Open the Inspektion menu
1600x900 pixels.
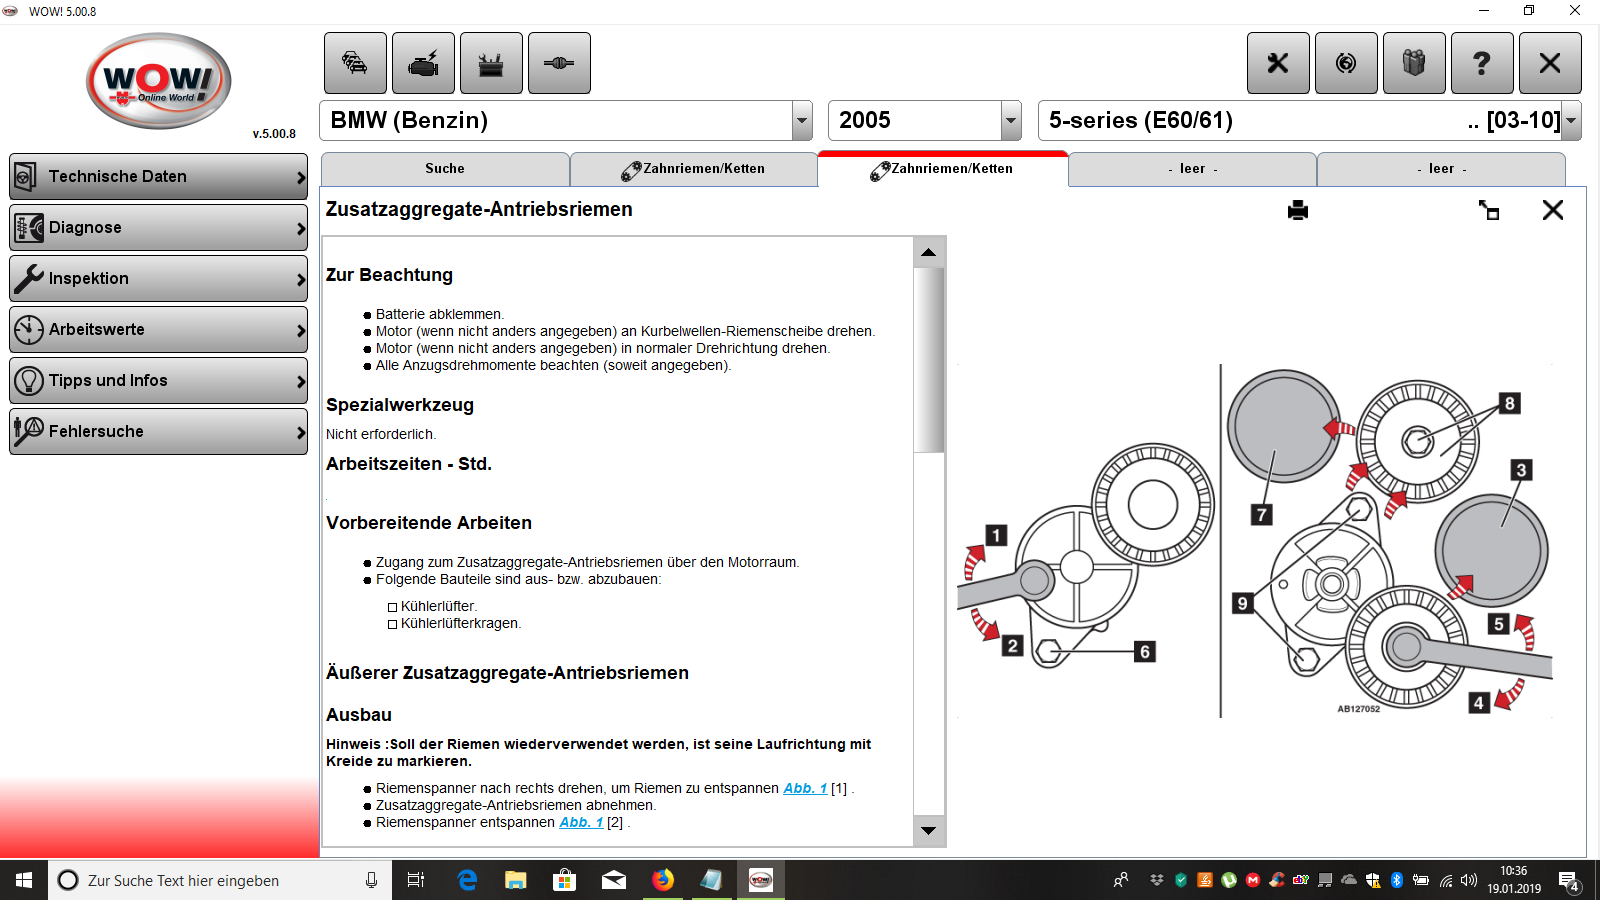[158, 279]
